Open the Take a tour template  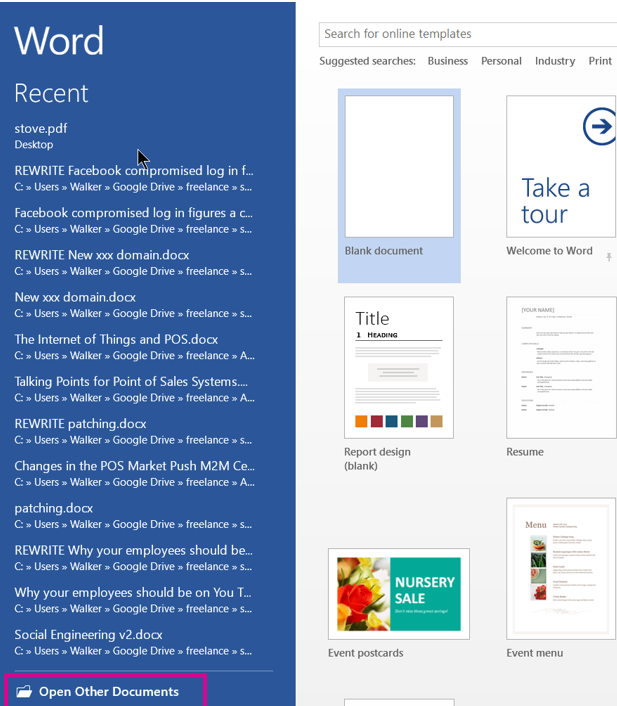pyautogui.click(x=561, y=166)
